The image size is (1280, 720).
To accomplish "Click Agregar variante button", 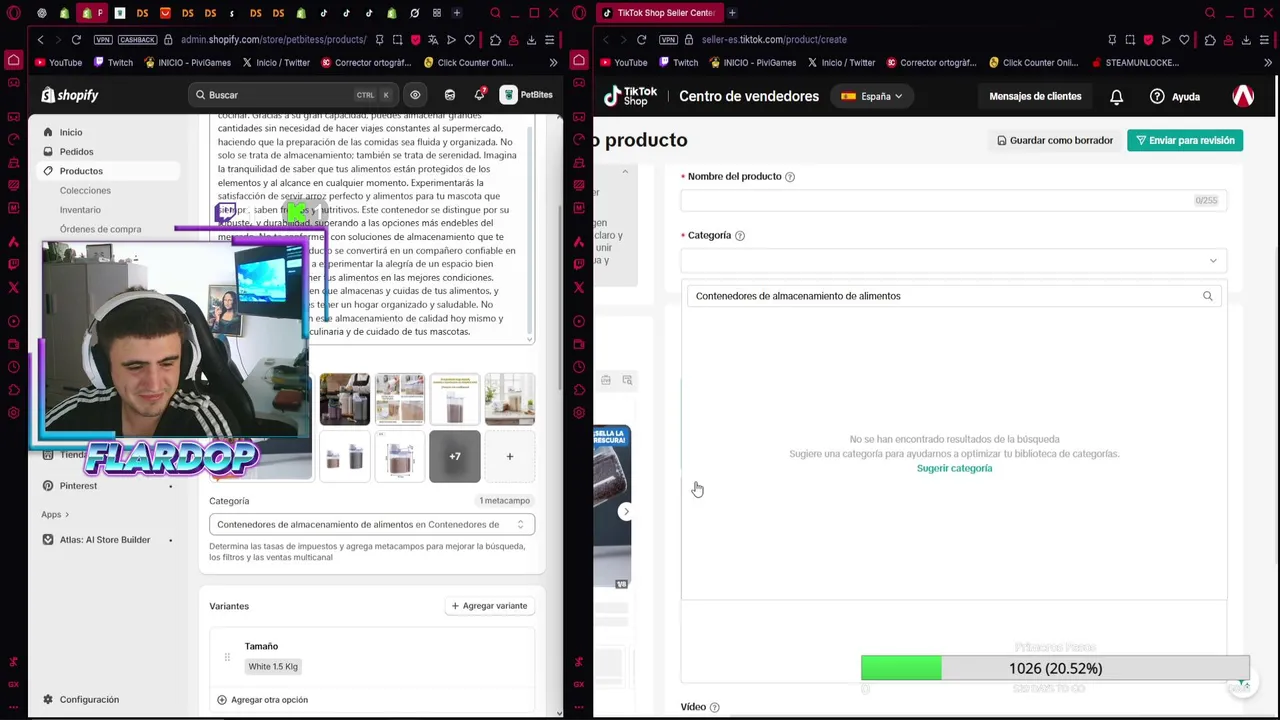I will pyautogui.click(x=489, y=606).
